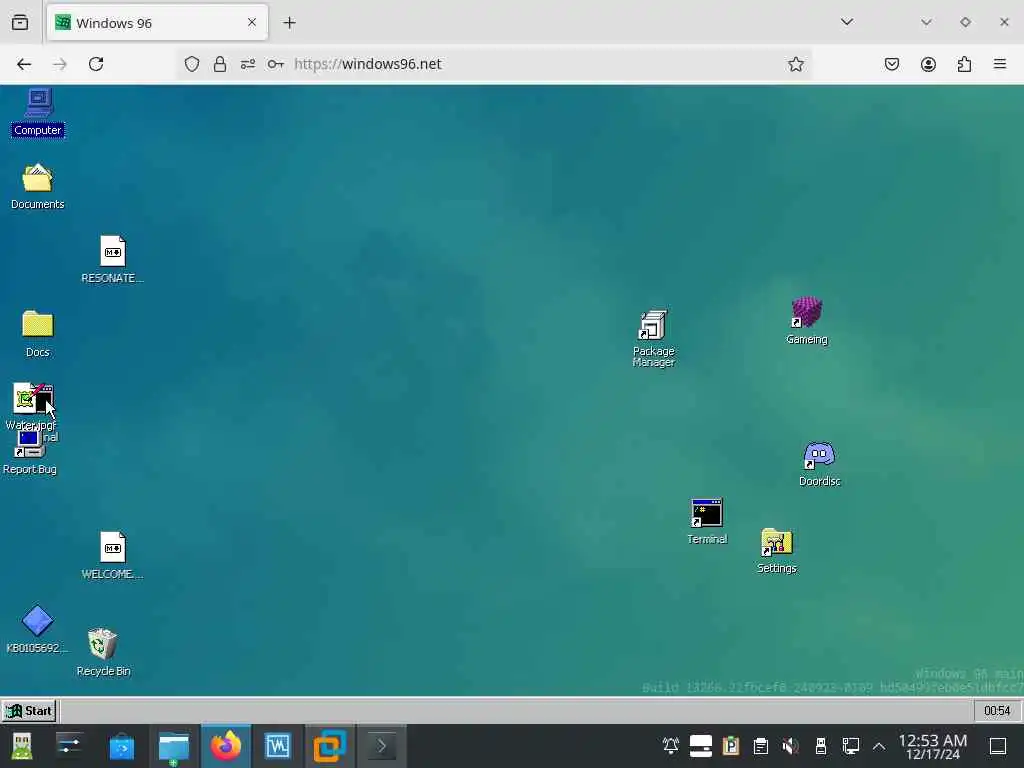Image resolution: width=1024 pixels, height=768 pixels.
Task: Close the Windows 96 tab
Action: (252, 23)
